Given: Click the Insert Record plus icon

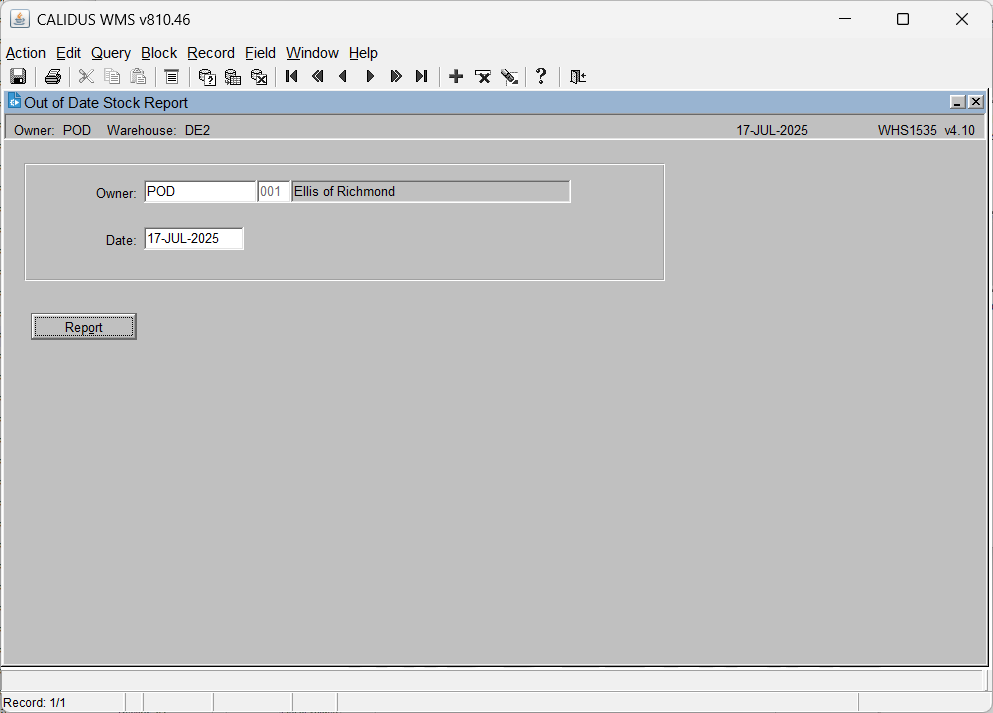Looking at the screenshot, I should (x=456, y=77).
